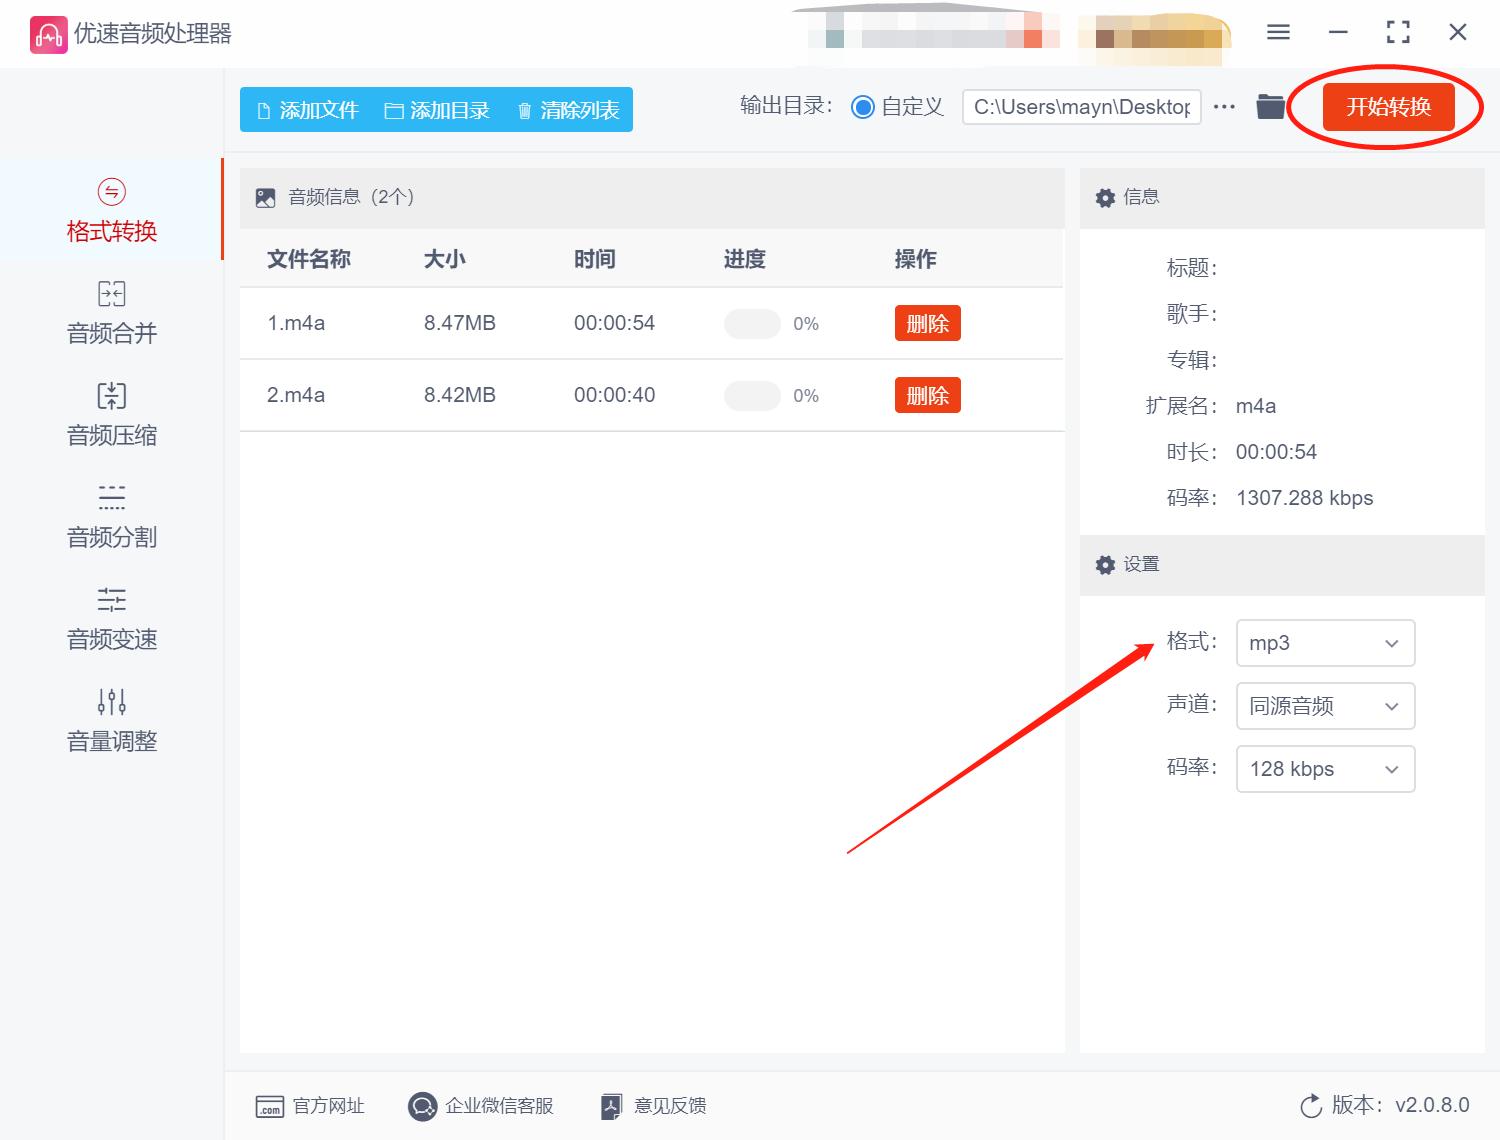Delete 2.m4a from the list
This screenshot has height=1140, width=1500.
click(x=927, y=395)
